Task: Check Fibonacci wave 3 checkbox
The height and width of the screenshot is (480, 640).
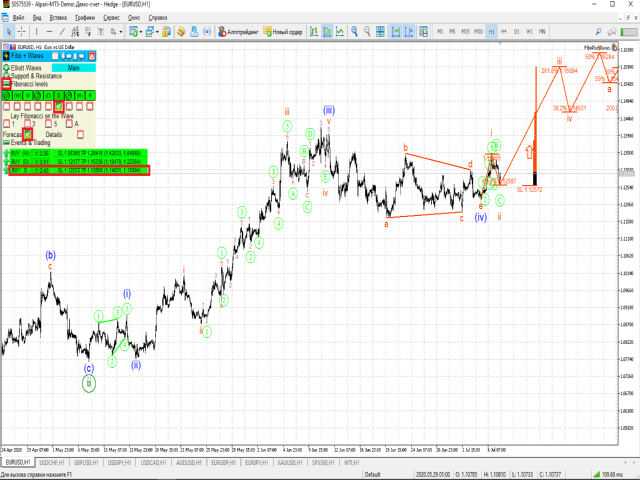Action: point(27,123)
